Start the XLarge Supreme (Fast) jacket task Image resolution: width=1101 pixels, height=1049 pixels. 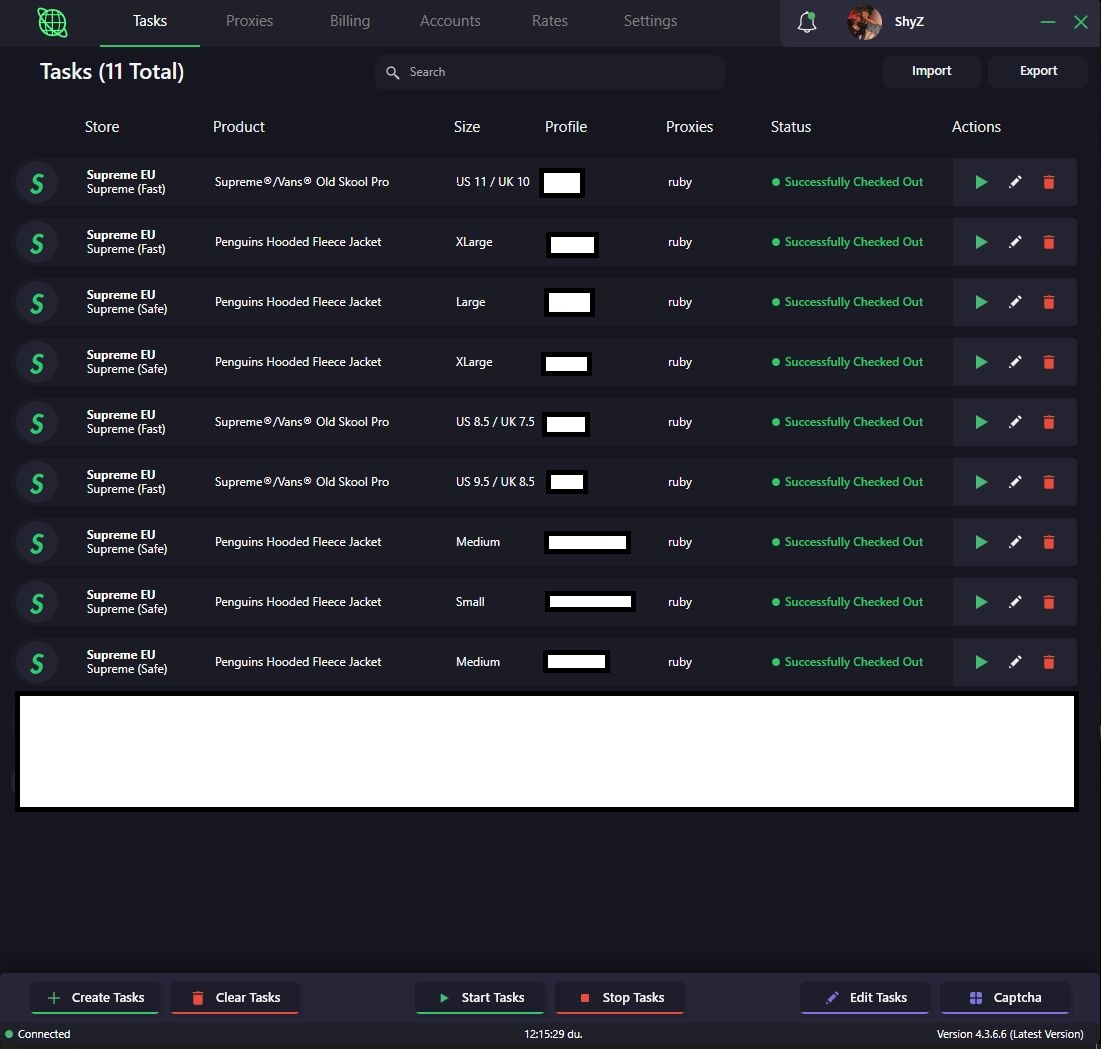[981, 242]
